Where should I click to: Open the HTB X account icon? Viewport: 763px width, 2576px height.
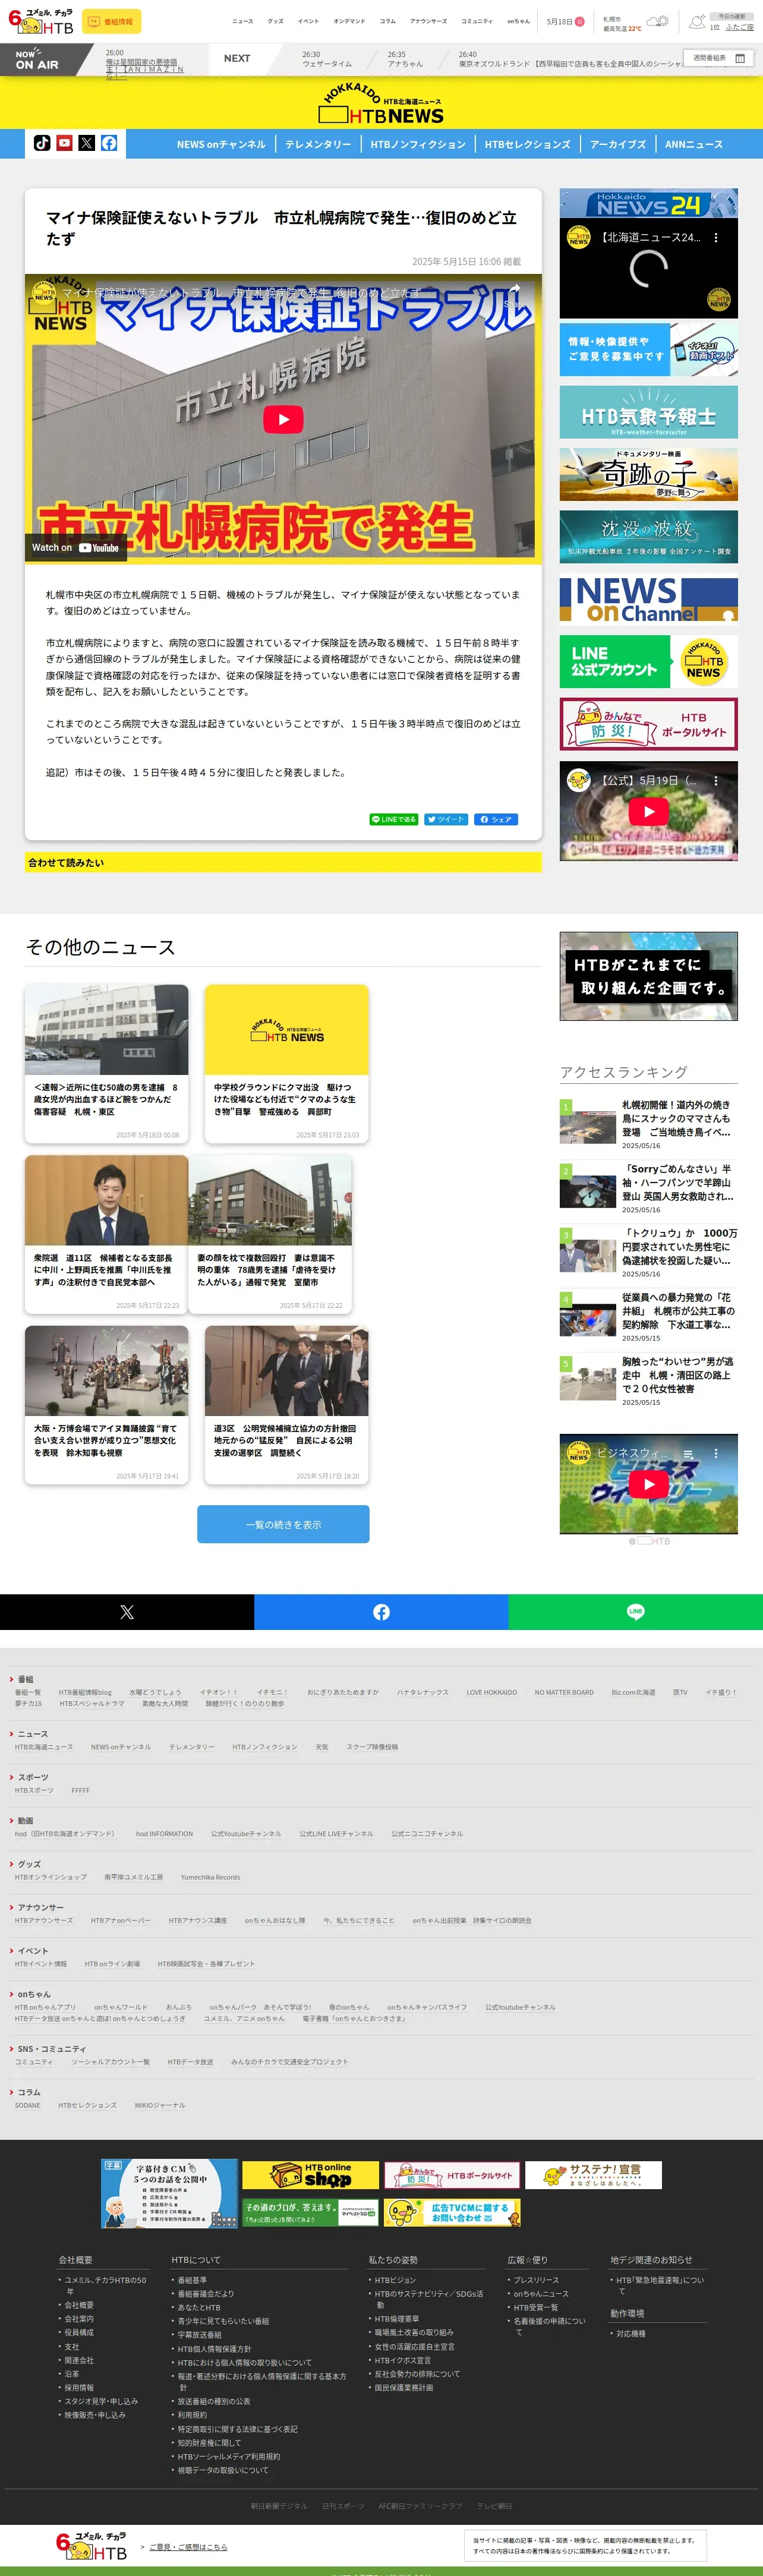tap(87, 143)
